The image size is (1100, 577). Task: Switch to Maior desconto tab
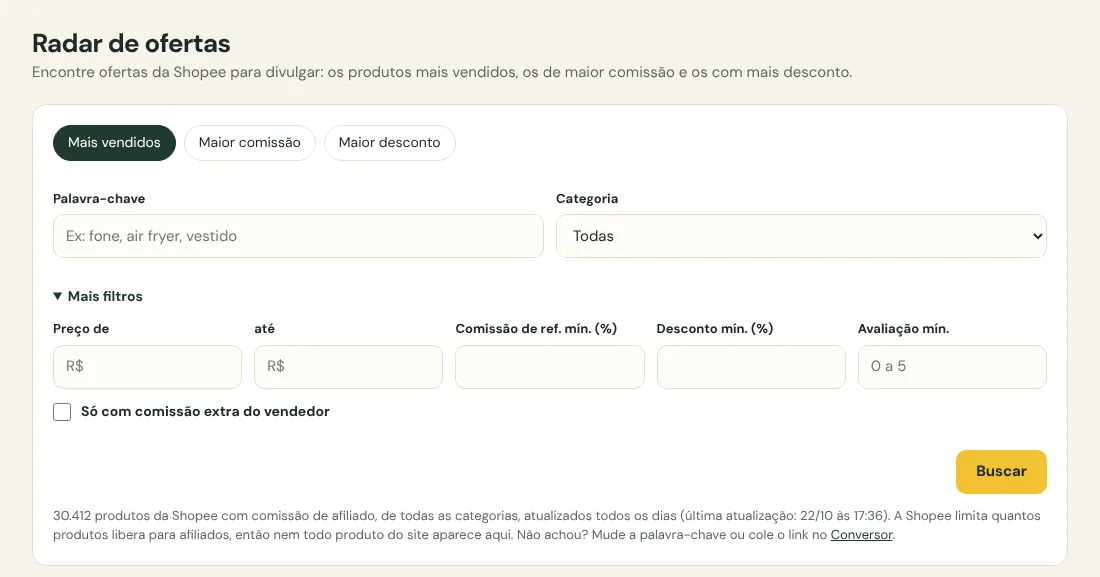click(389, 142)
